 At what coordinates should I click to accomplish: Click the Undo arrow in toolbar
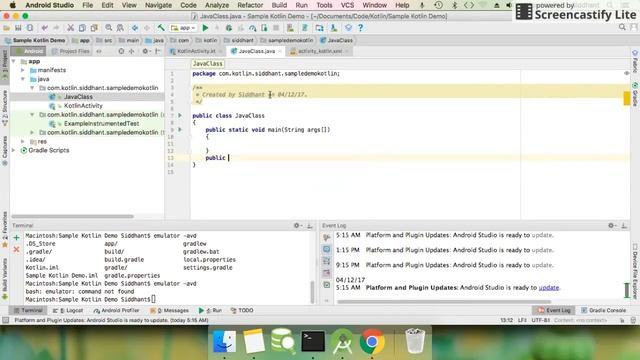(44, 28)
